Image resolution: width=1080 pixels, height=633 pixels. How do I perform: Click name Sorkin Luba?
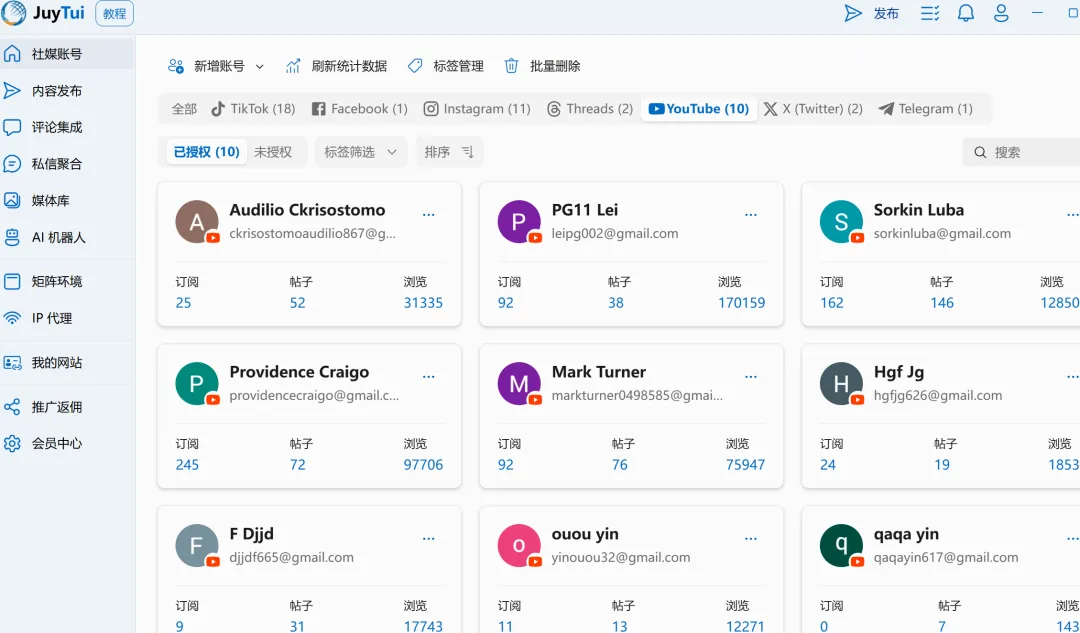(x=918, y=210)
